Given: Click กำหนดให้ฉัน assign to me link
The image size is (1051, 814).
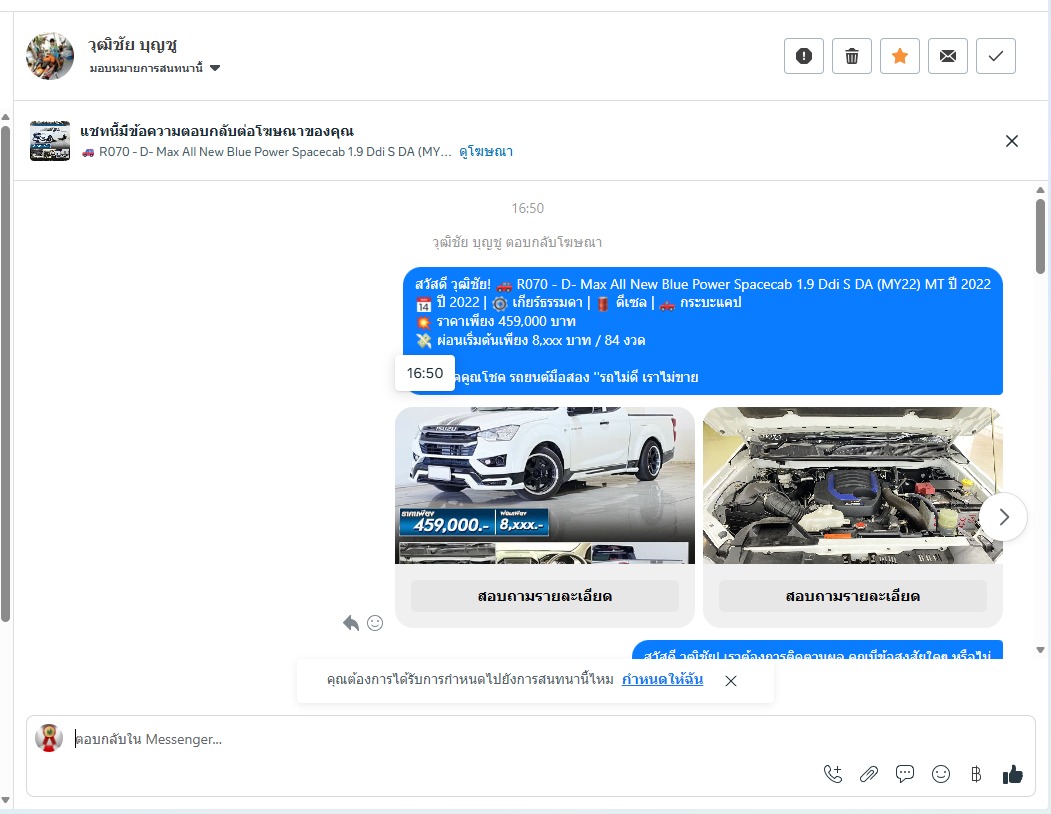Looking at the screenshot, I should coord(662,679).
